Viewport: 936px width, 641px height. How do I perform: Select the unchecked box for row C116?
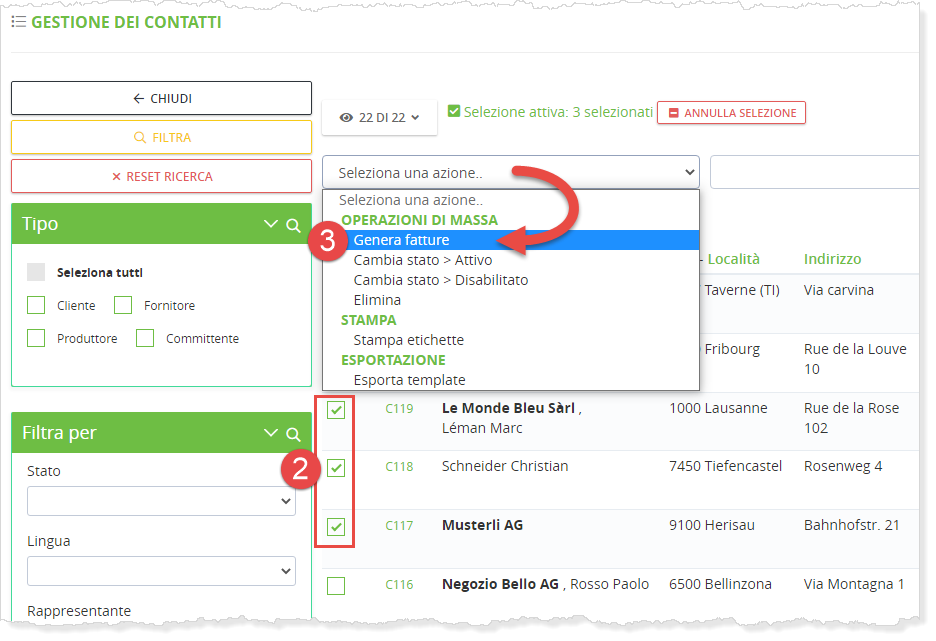337,585
